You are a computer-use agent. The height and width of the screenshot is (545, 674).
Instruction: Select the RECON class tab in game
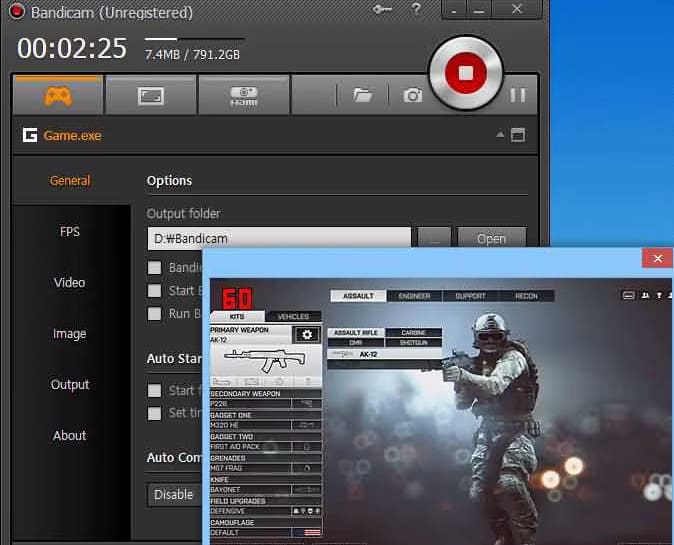(526, 296)
